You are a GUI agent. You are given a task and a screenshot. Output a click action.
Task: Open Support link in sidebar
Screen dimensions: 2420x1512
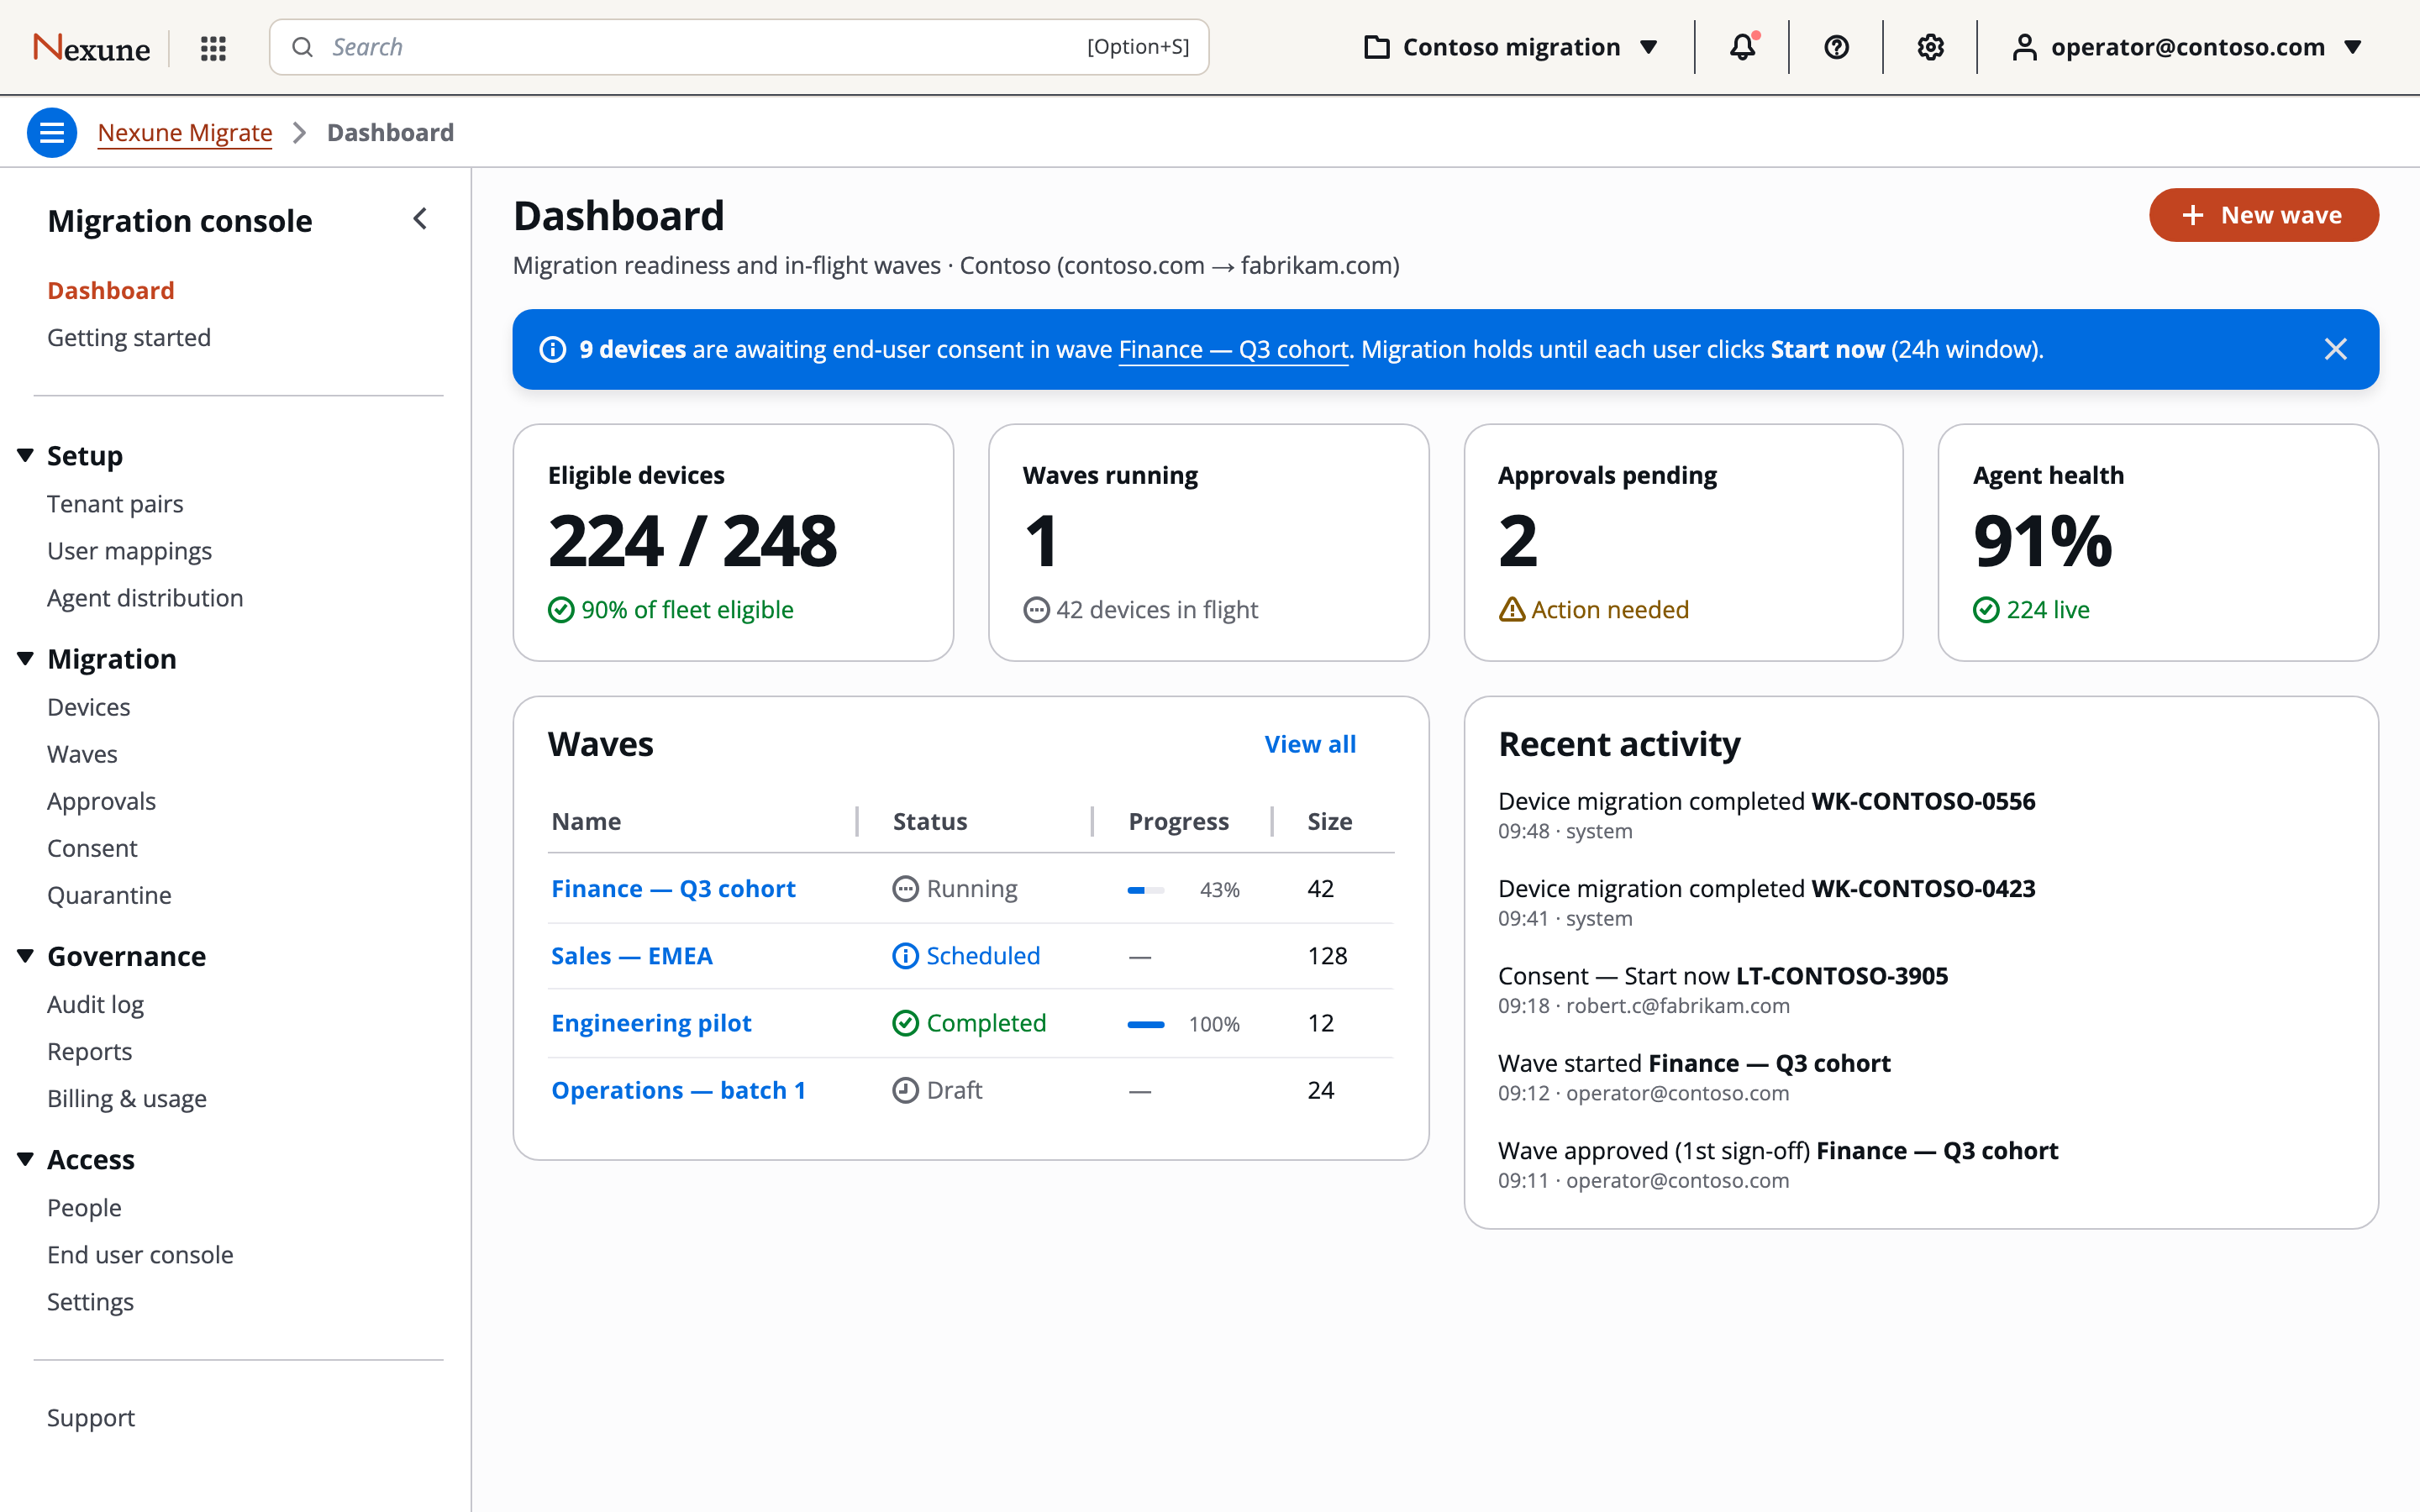point(91,1417)
